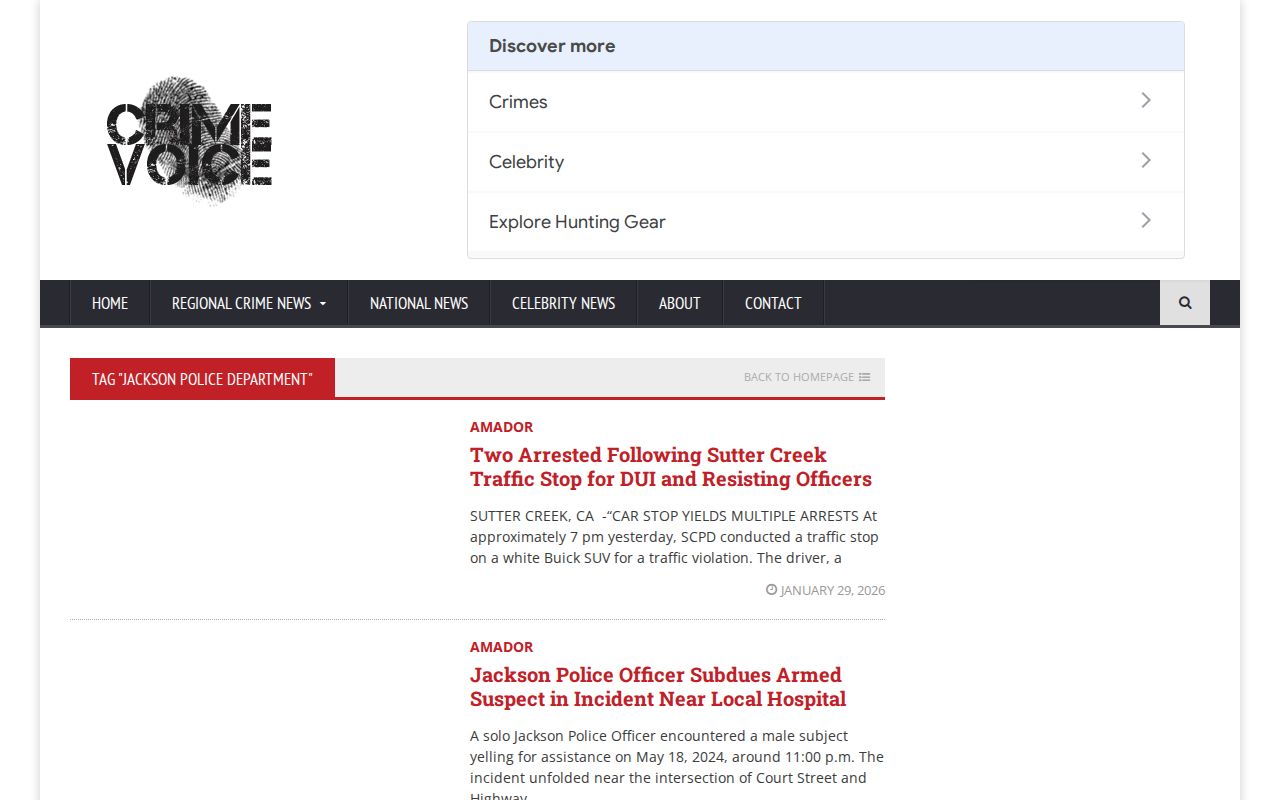Click Amador category above Sutter Creek article
Screen dimensions: 1280x800
tap(502, 427)
